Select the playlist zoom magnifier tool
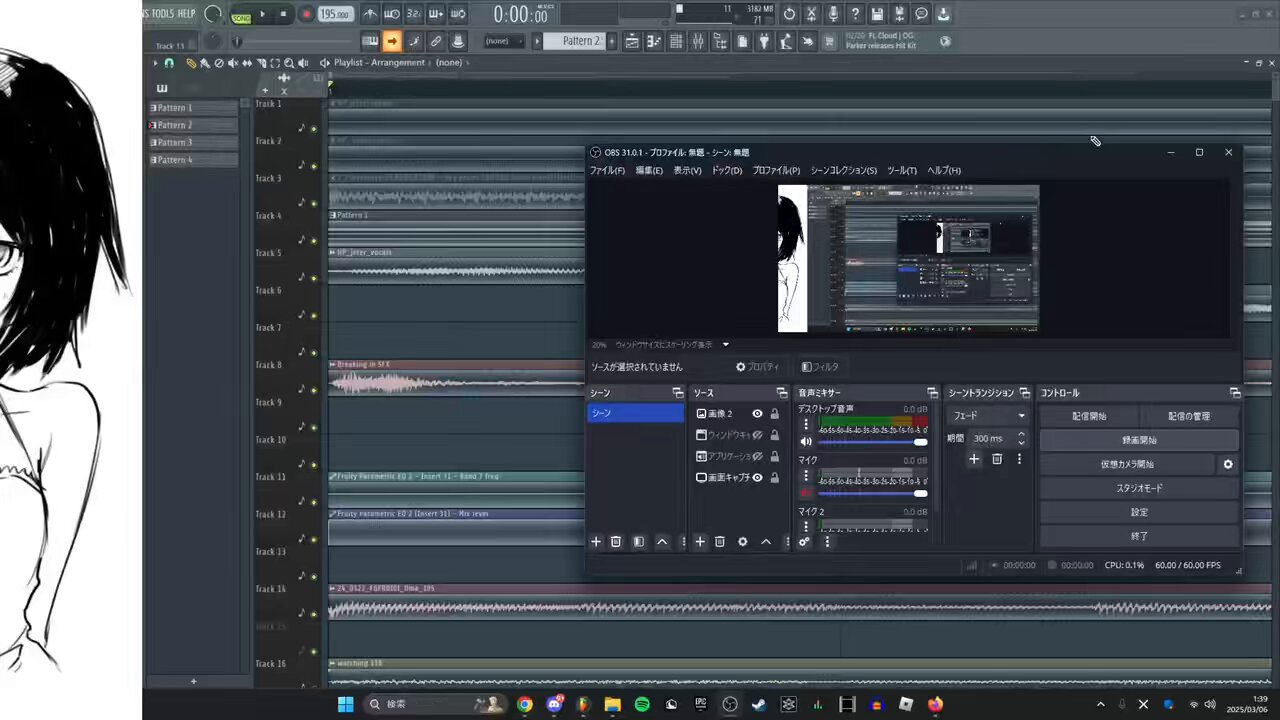The image size is (1280, 720). [x=289, y=63]
